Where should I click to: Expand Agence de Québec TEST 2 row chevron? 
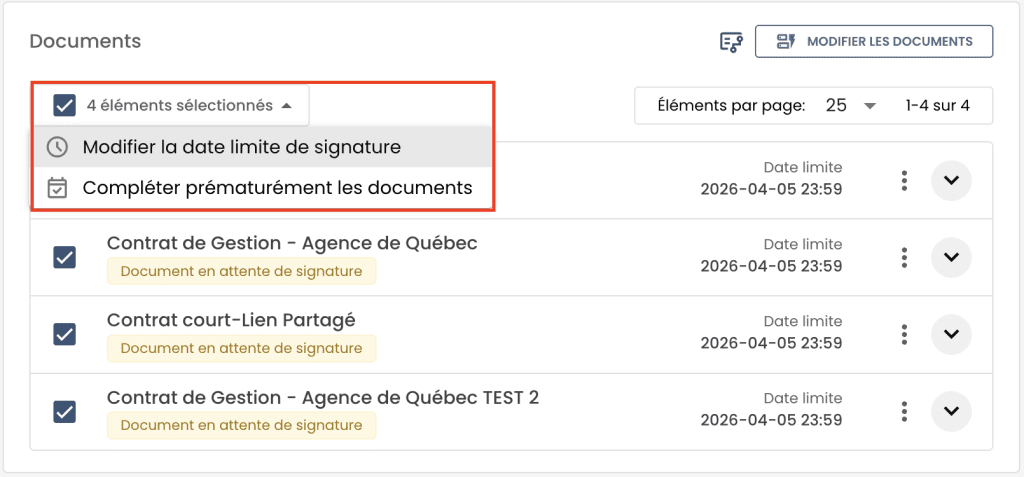tap(951, 411)
